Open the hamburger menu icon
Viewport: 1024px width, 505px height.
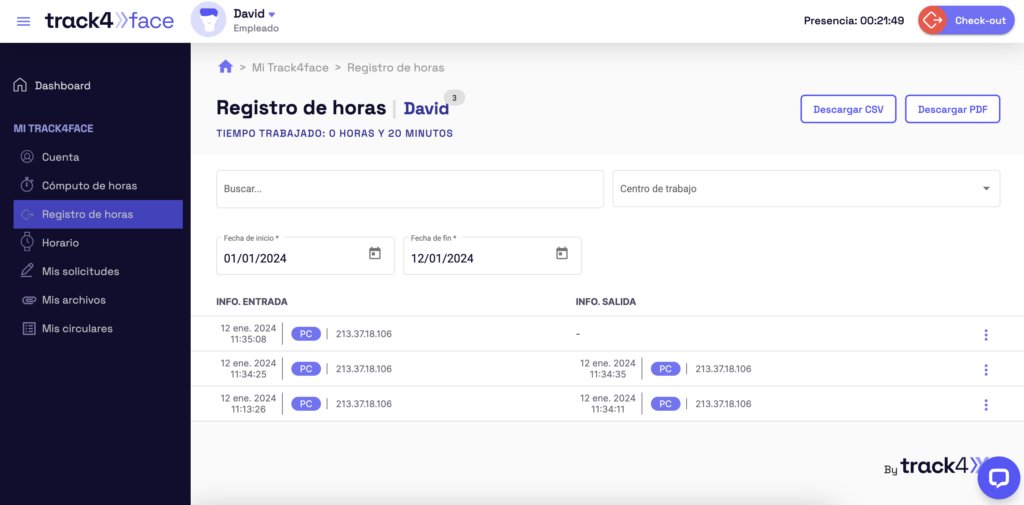23,21
